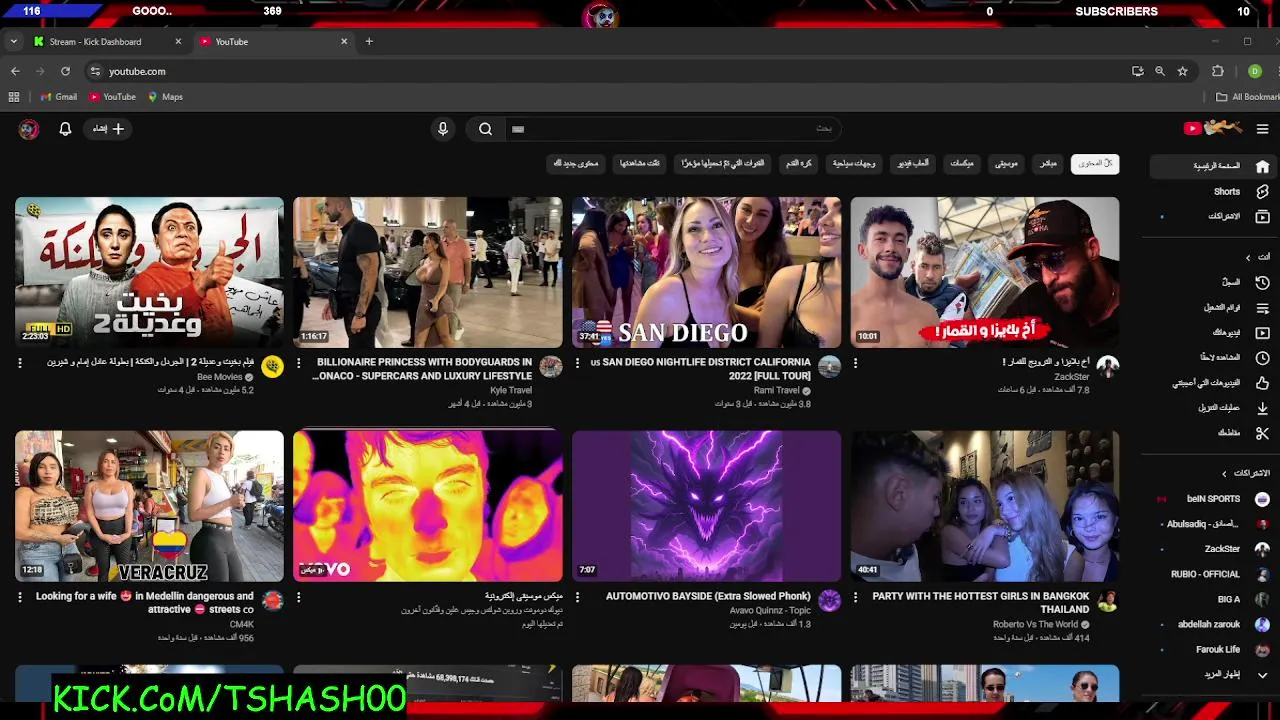Viewport: 1280px width, 720px height.
Task: Open 'Roberto Vs The World' channel name
Action: point(1035,624)
